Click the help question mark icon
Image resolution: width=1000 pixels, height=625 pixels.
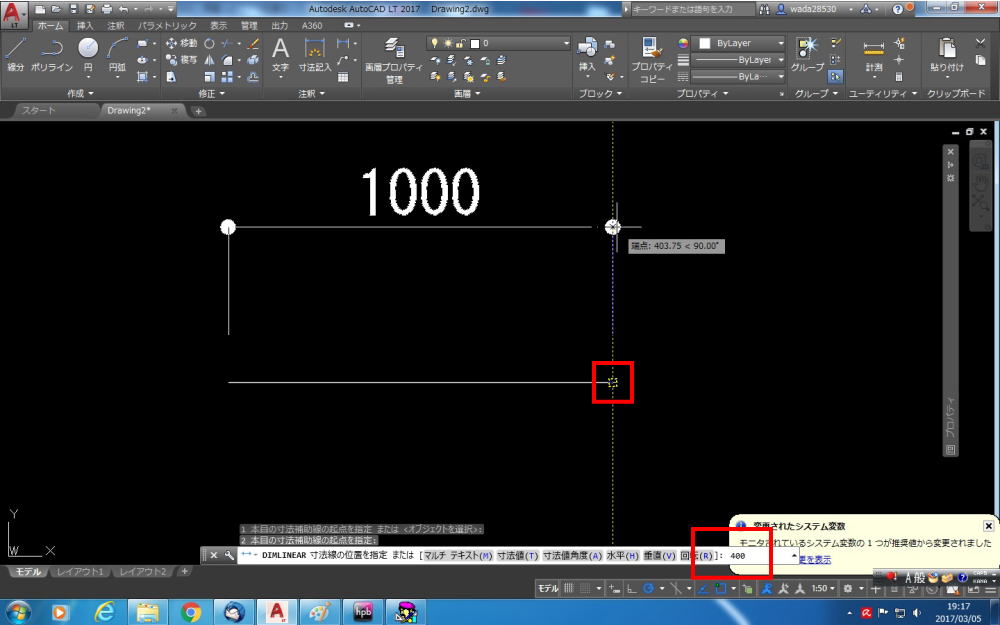coord(897,9)
